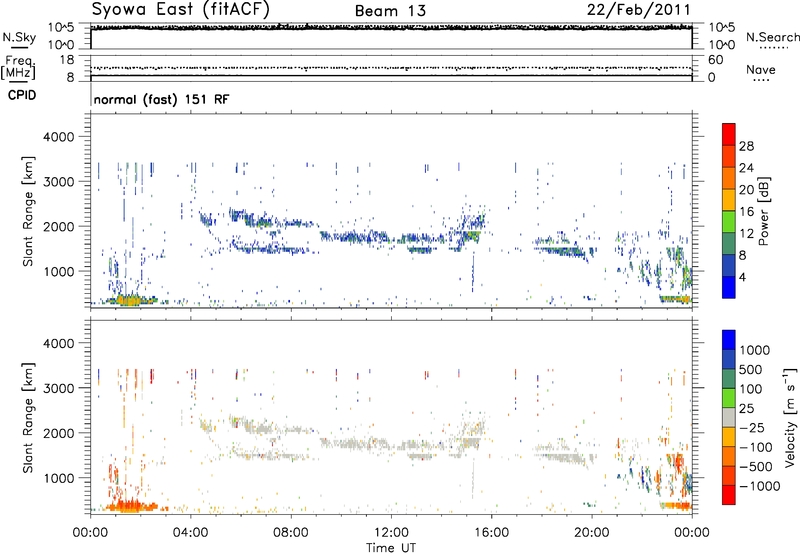The width and height of the screenshot is (800, 554).
Task: Select the gray segment of Velocity colorbar
Action: pos(729,418)
